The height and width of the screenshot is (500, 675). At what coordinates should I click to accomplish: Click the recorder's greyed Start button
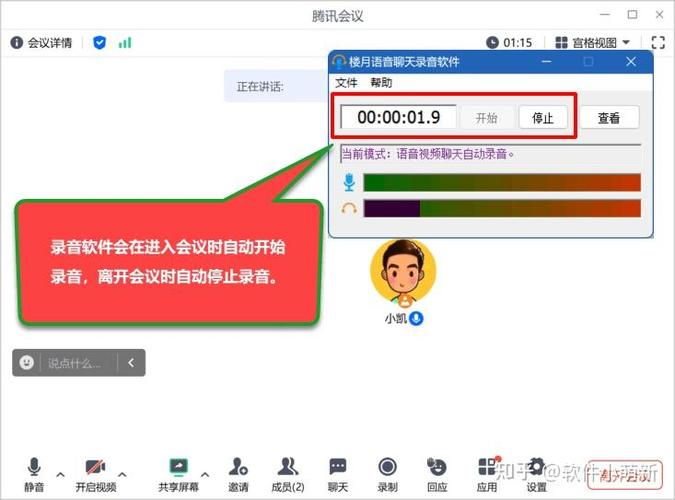(x=487, y=118)
